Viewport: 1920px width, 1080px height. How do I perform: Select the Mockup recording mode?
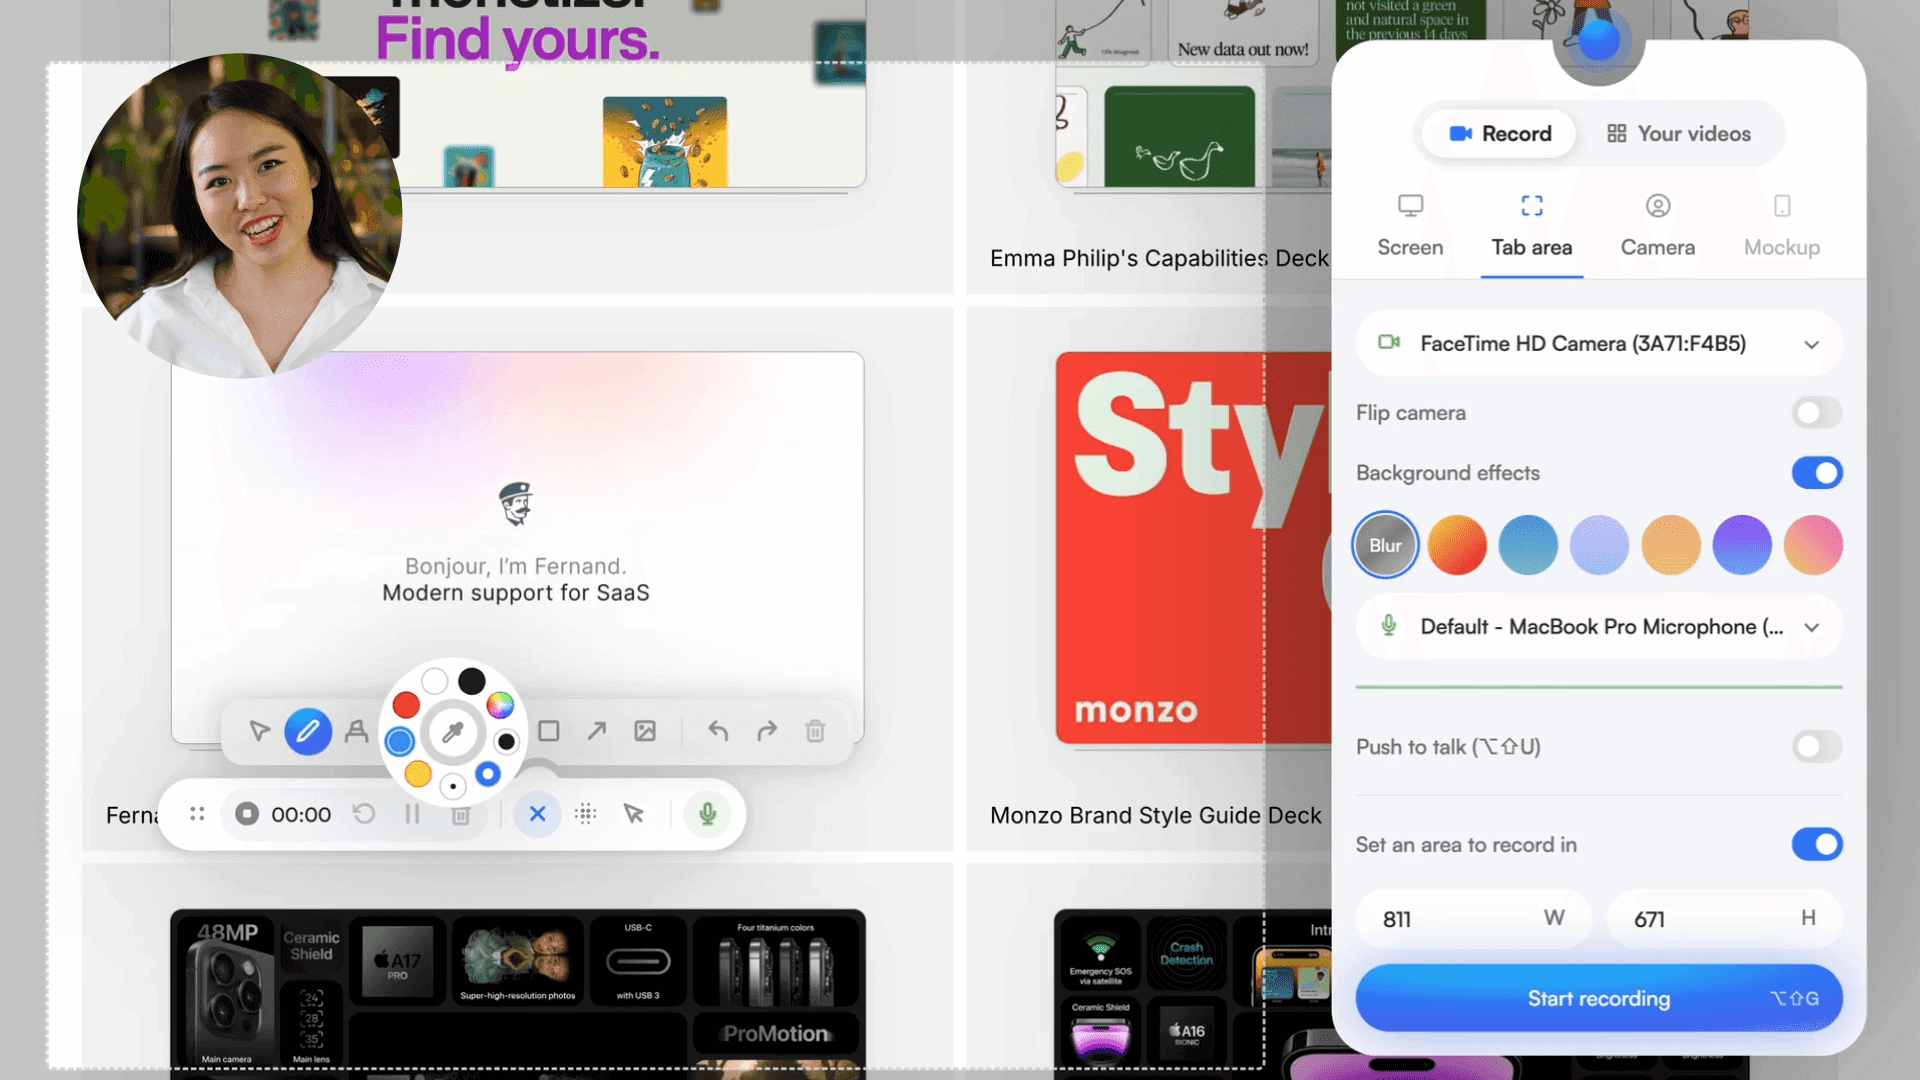(1782, 224)
